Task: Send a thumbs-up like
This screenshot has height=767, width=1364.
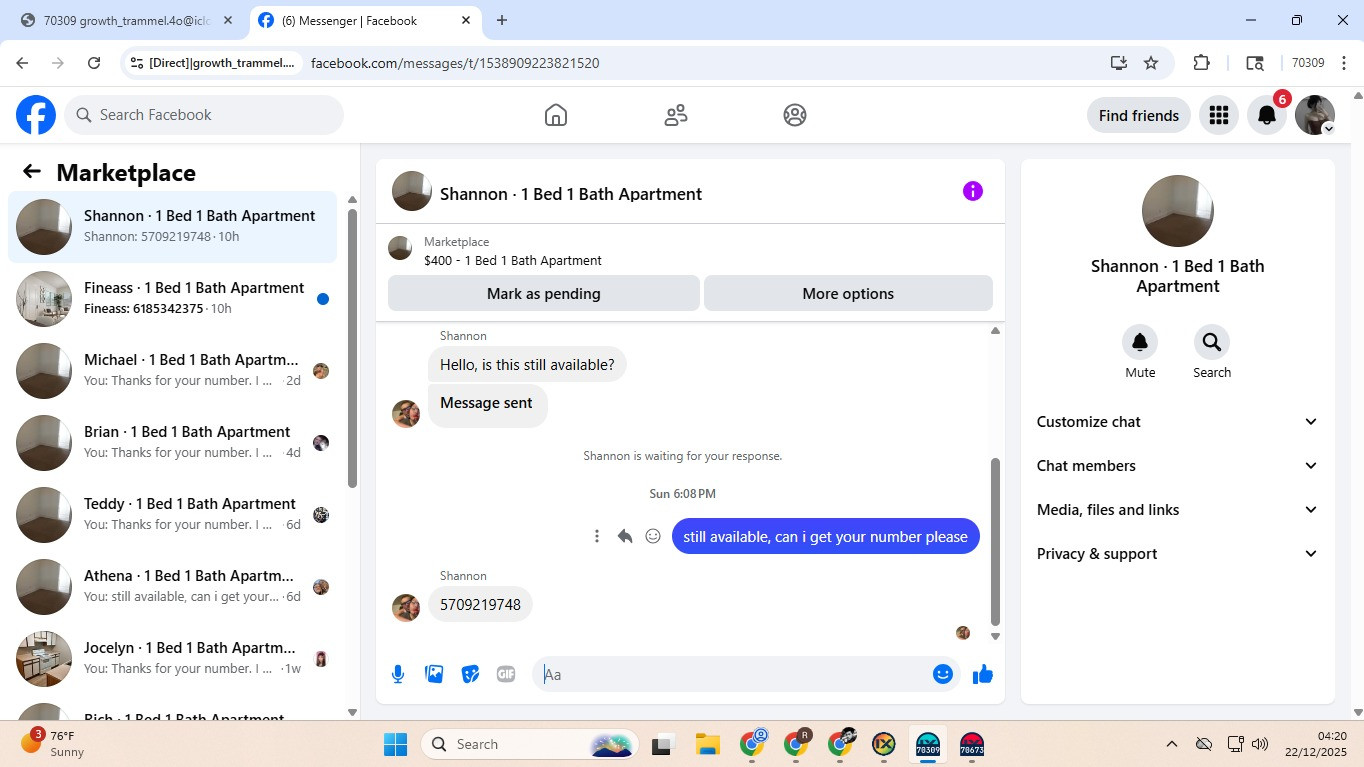Action: tap(983, 674)
